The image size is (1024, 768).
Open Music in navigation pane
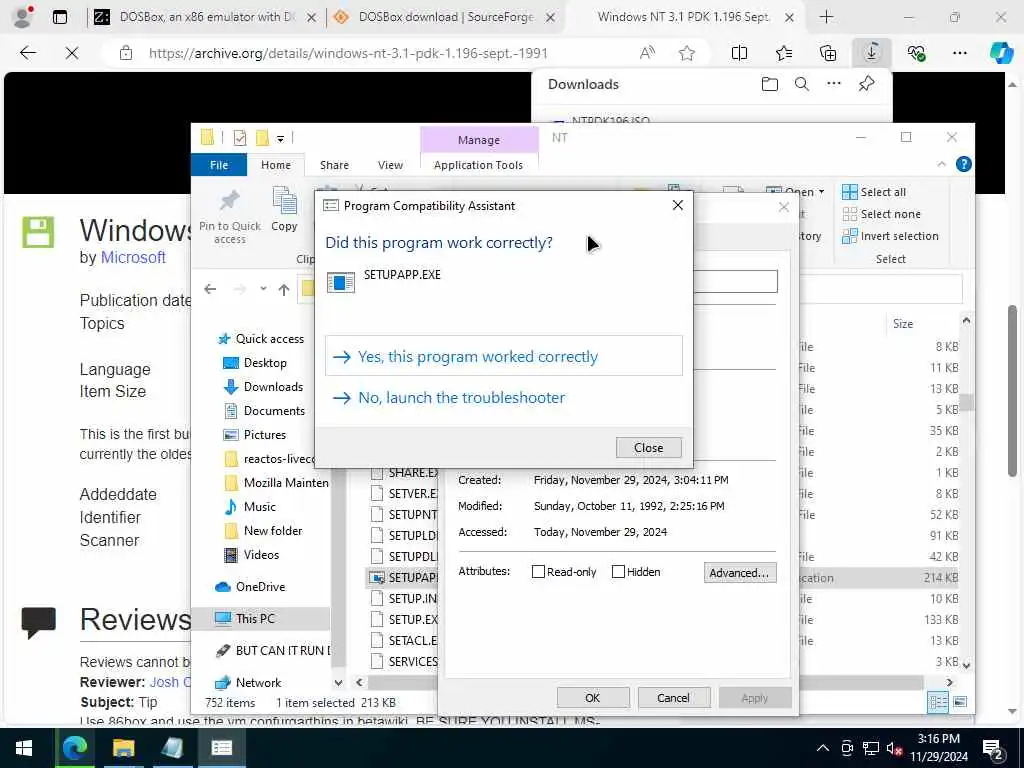[250, 507]
